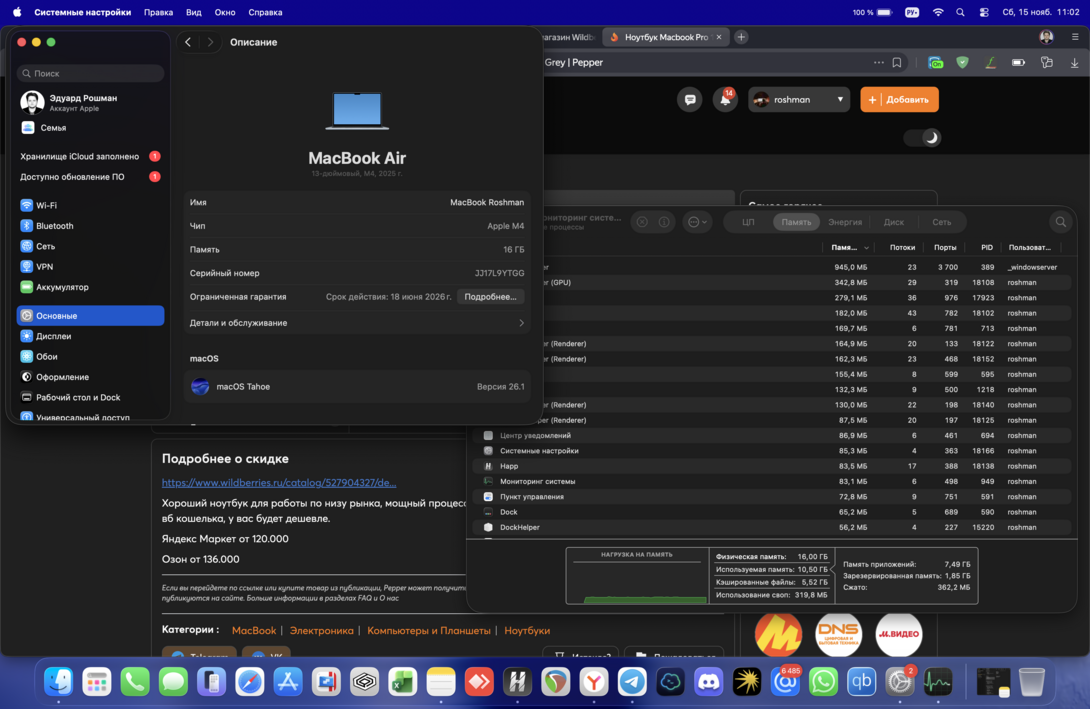This screenshot has width=1090, height=709.
Task: Open Bluetooth settings in sidebar
Action: [90, 226]
